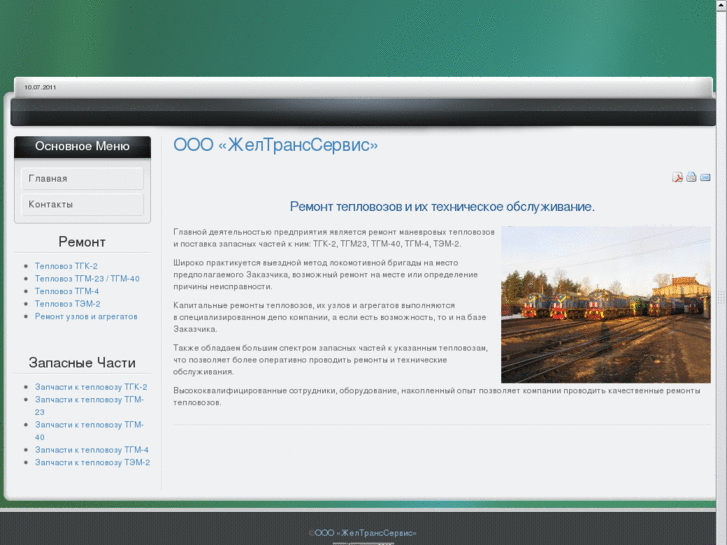Viewport: 727px width, 545px height.
Task: Open Тепловоз ТЭМ-2 repair link
Action: [x=68, y=304]
